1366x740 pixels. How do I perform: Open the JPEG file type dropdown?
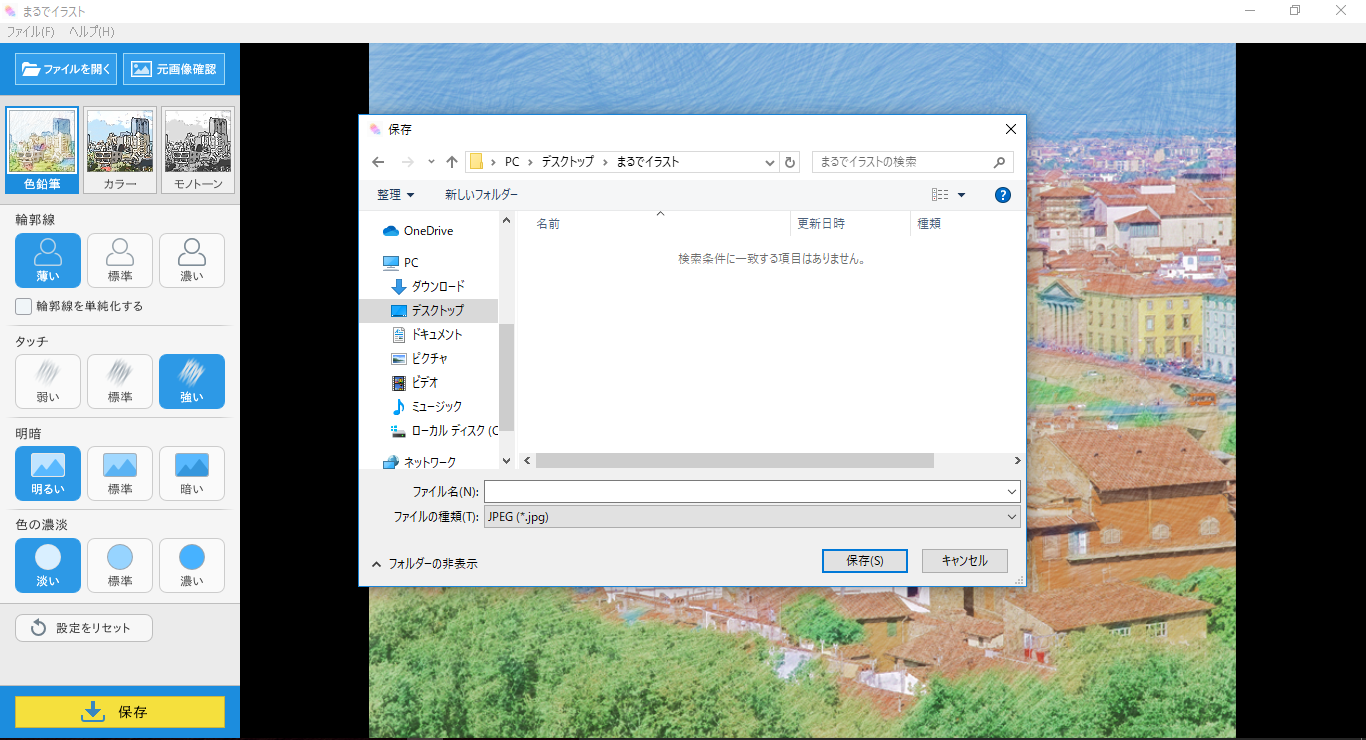point(1009,516)
